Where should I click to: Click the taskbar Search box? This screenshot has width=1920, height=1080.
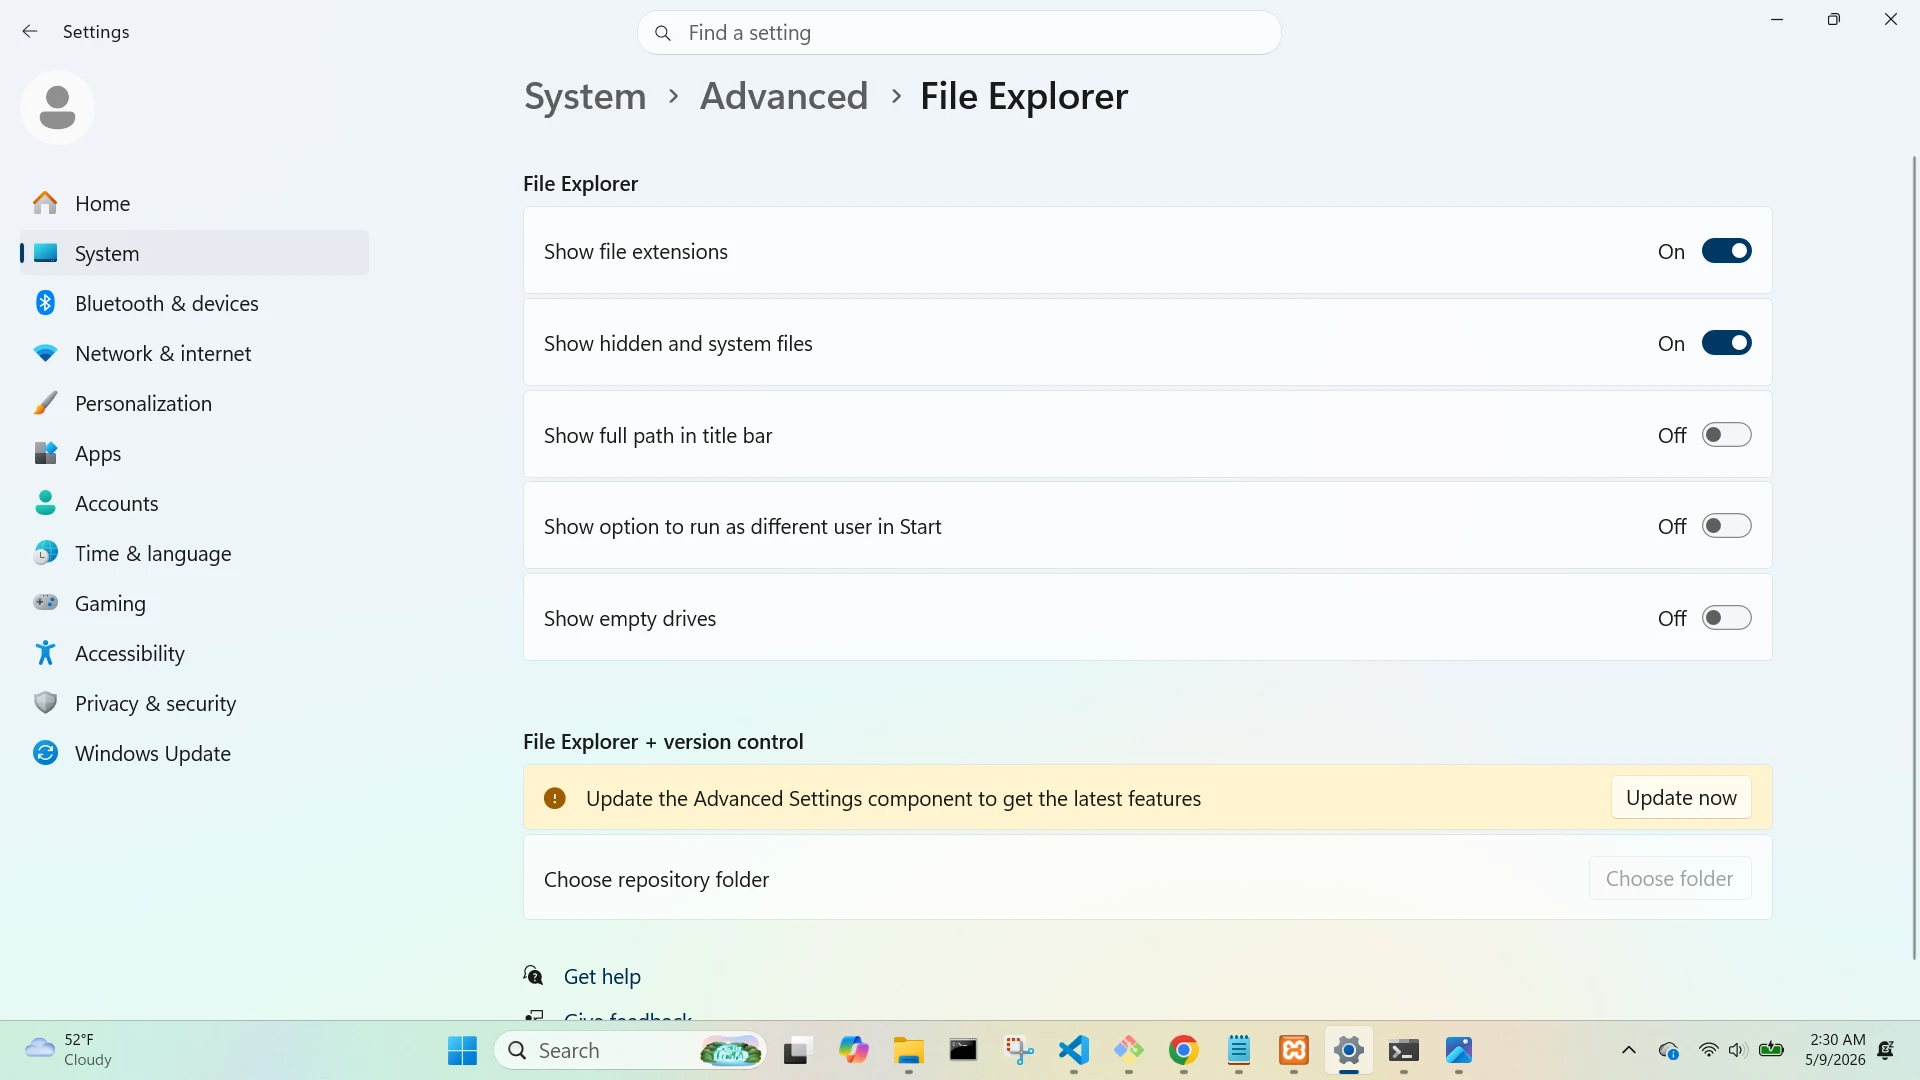point(630,1050)
